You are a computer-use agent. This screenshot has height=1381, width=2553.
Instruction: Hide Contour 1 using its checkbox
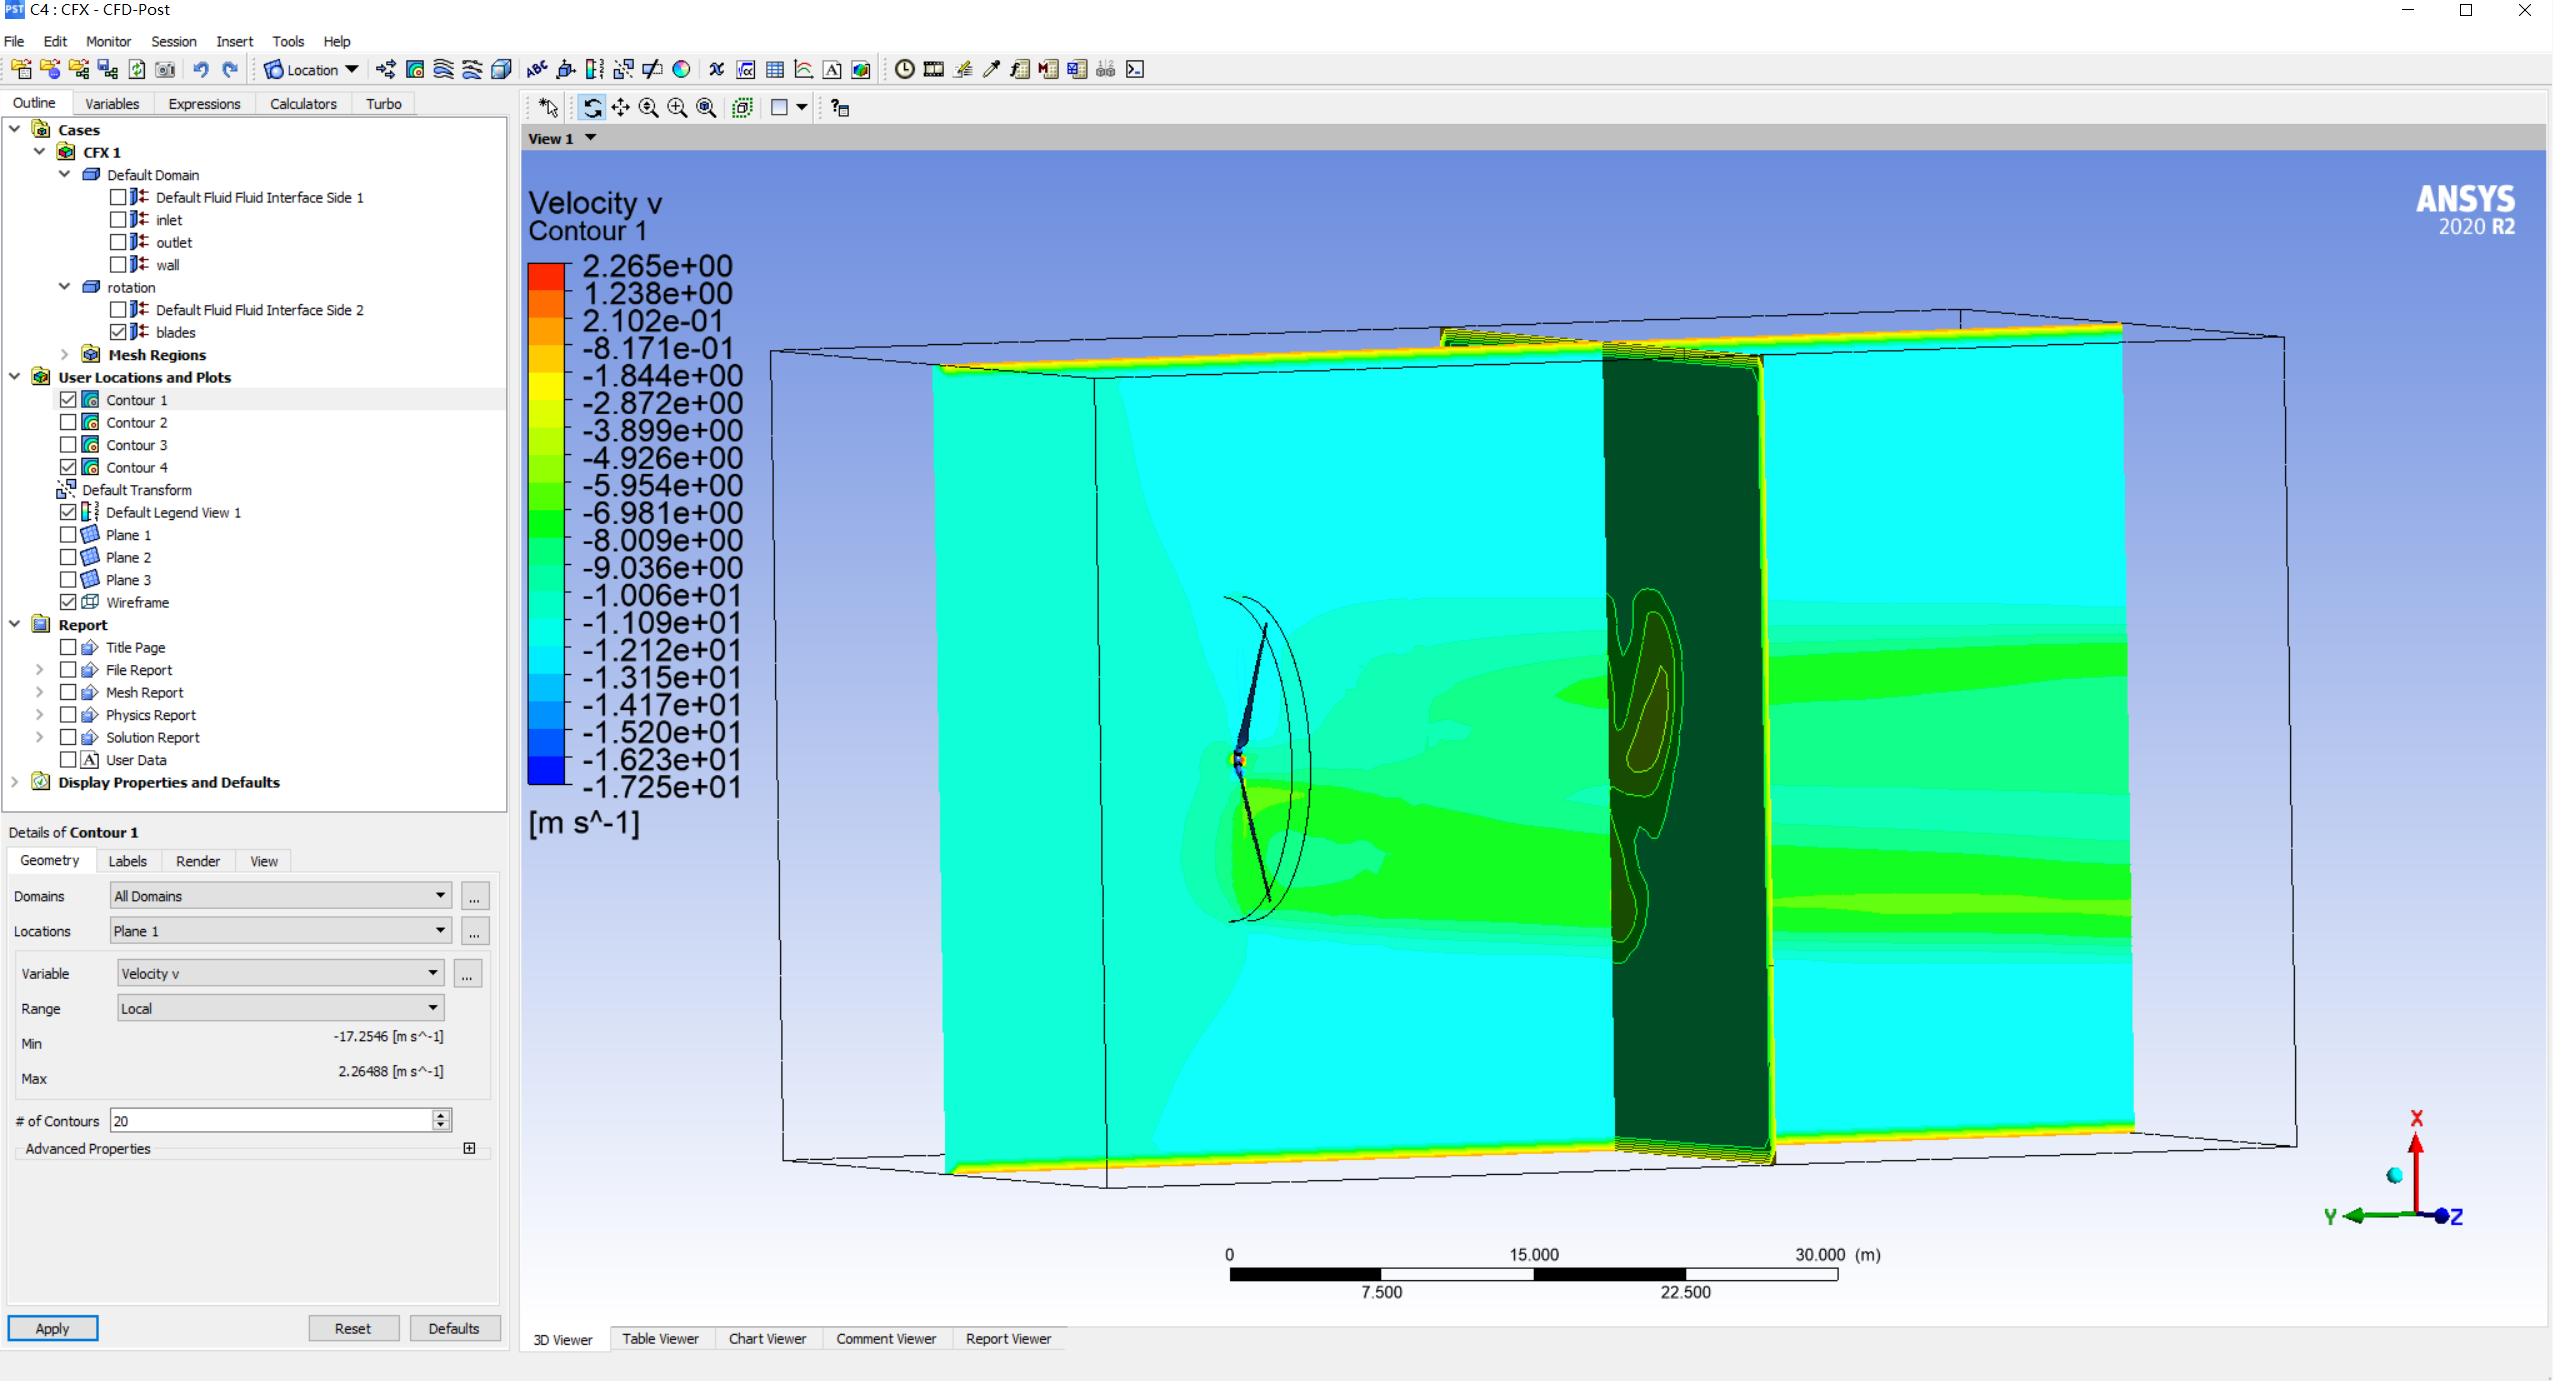[68, 400]
